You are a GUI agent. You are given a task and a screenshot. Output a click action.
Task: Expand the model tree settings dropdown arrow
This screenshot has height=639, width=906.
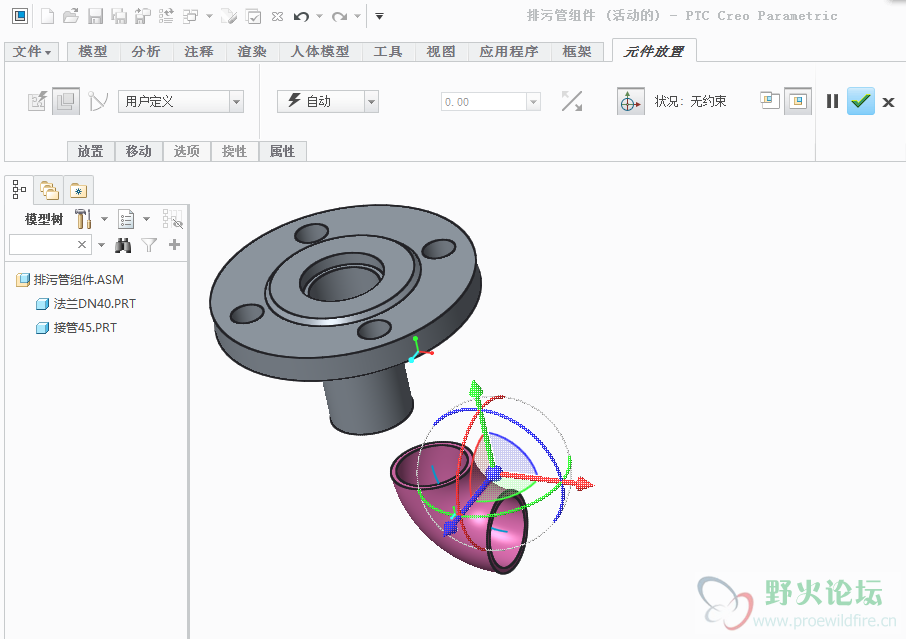point(104,219)
